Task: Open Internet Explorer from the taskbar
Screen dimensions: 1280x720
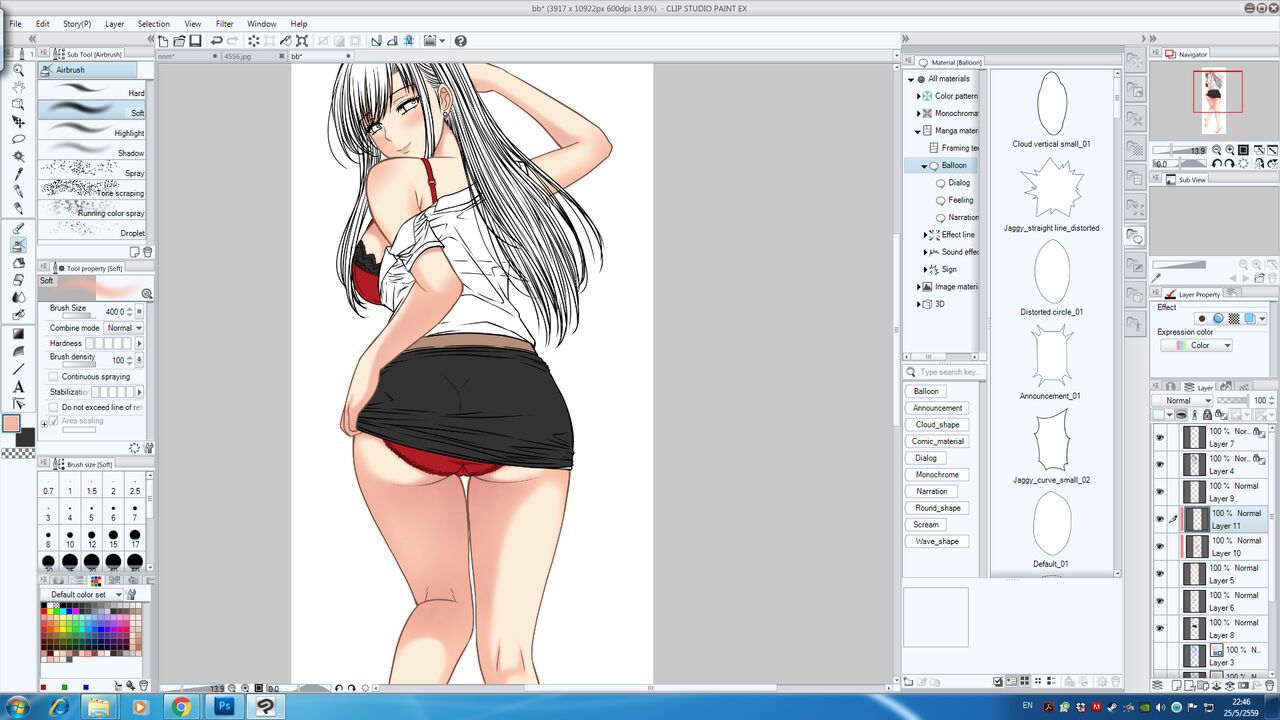Action: pos(60,707)
